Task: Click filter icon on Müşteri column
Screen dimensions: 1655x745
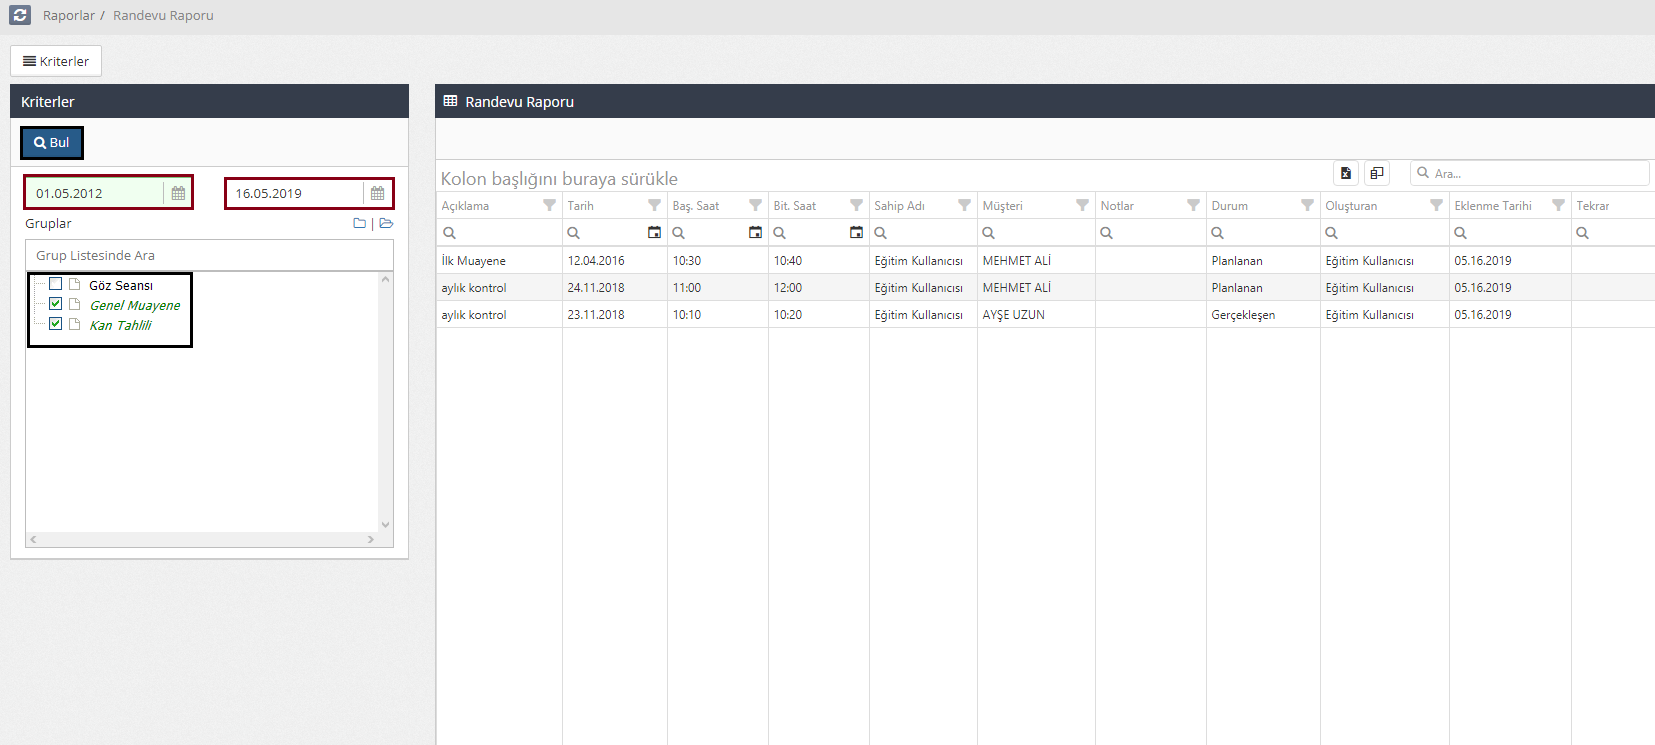Action: point(1082,205)
